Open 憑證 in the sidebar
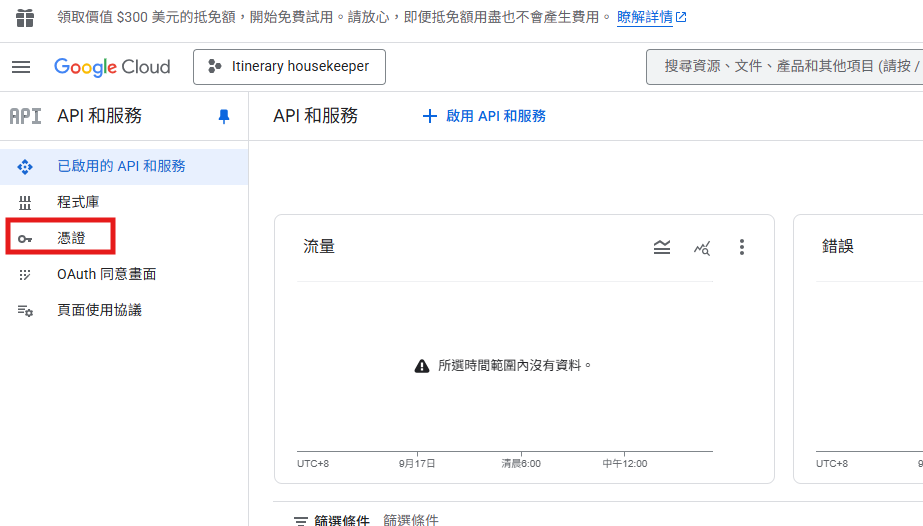923x526 pixels. pyautogui.click(x=124, y=238)
